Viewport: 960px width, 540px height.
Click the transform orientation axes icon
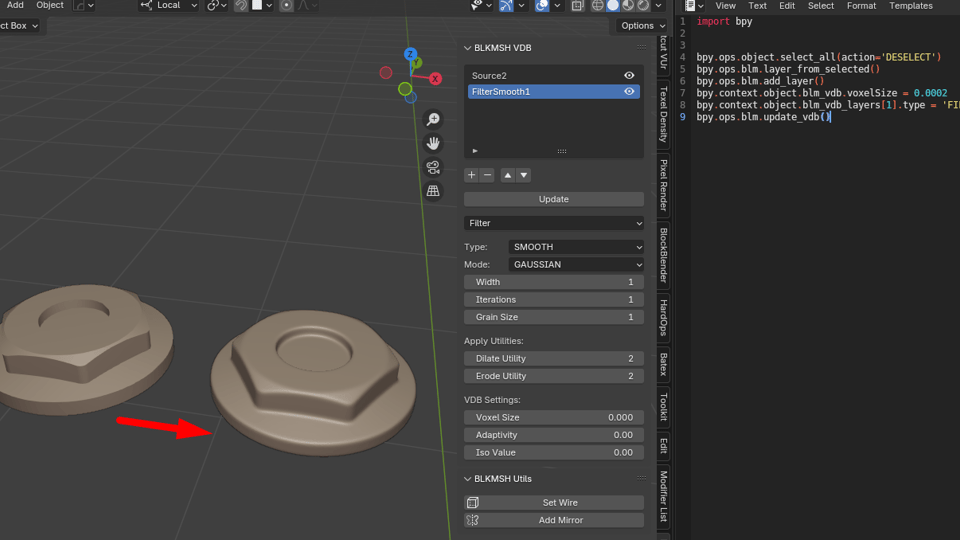pos(146,6)
